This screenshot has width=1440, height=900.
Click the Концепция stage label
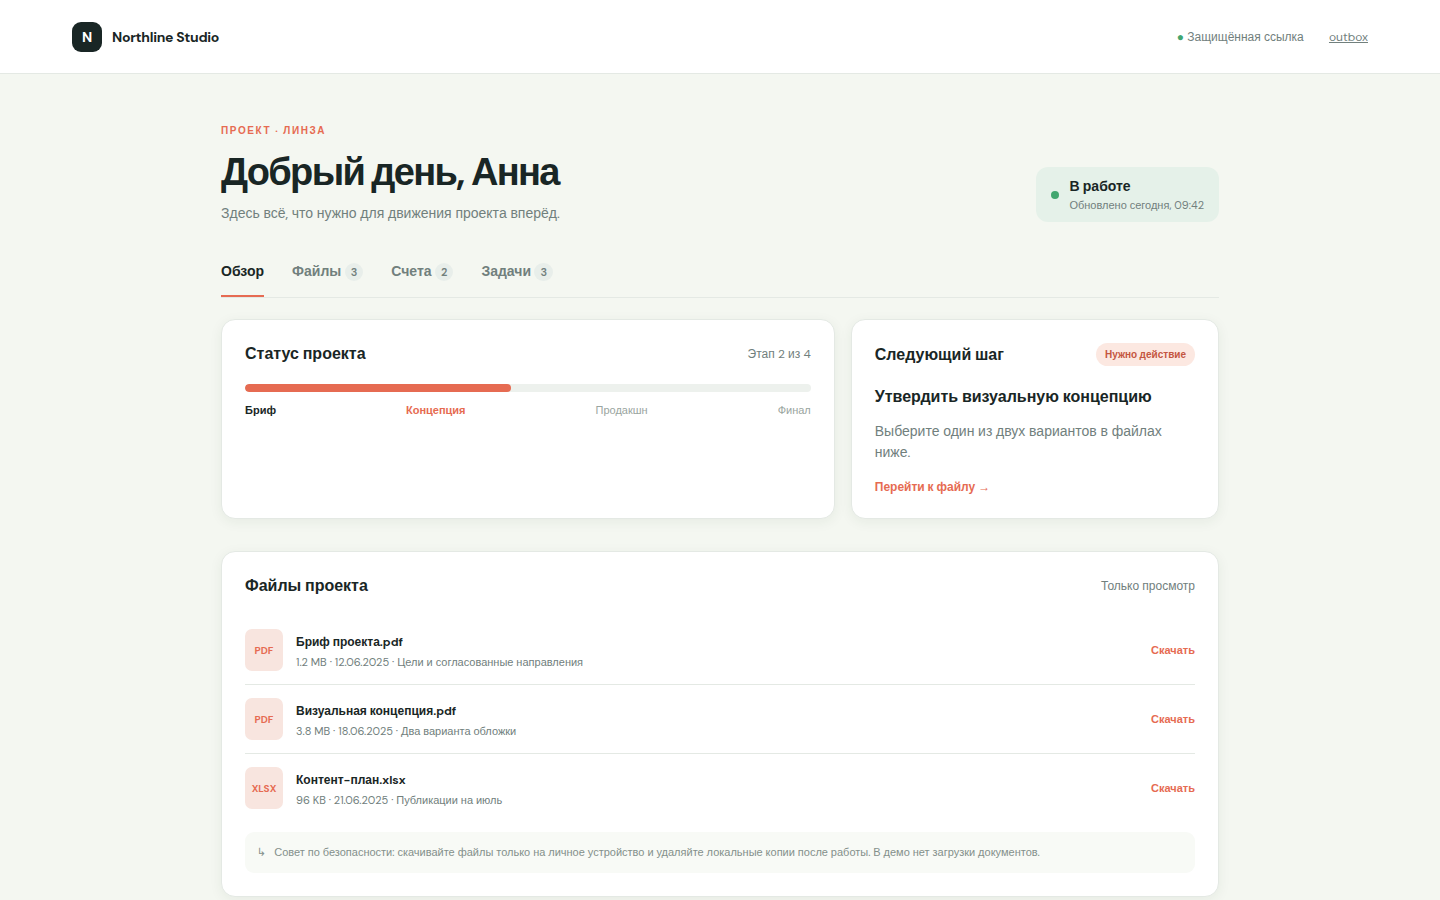[435, 410]
